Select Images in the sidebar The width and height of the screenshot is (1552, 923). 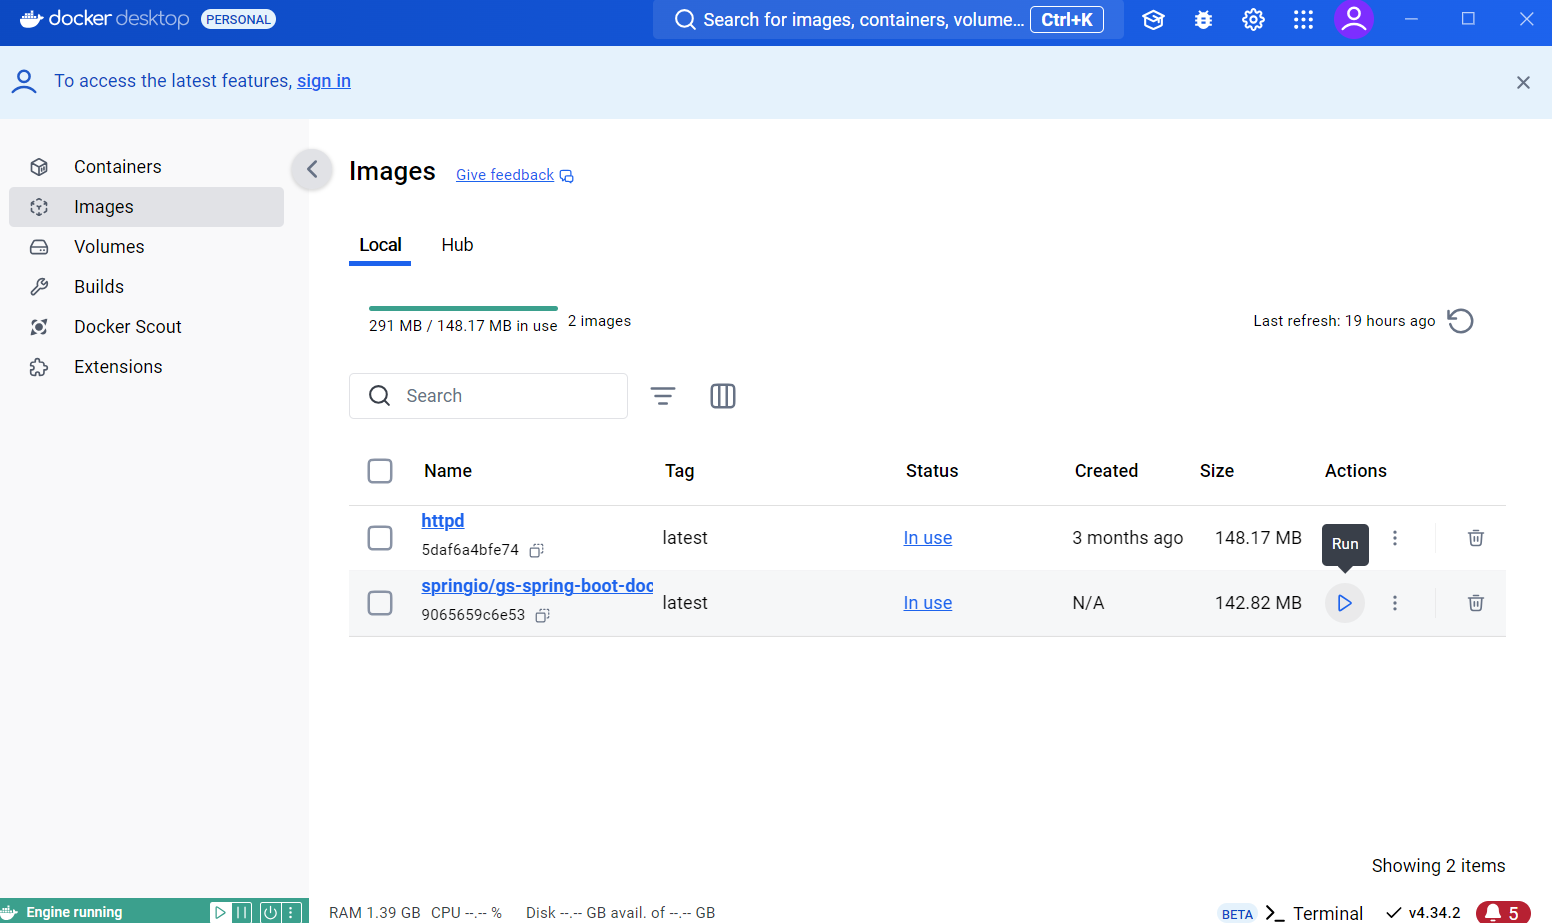point(146,207)
